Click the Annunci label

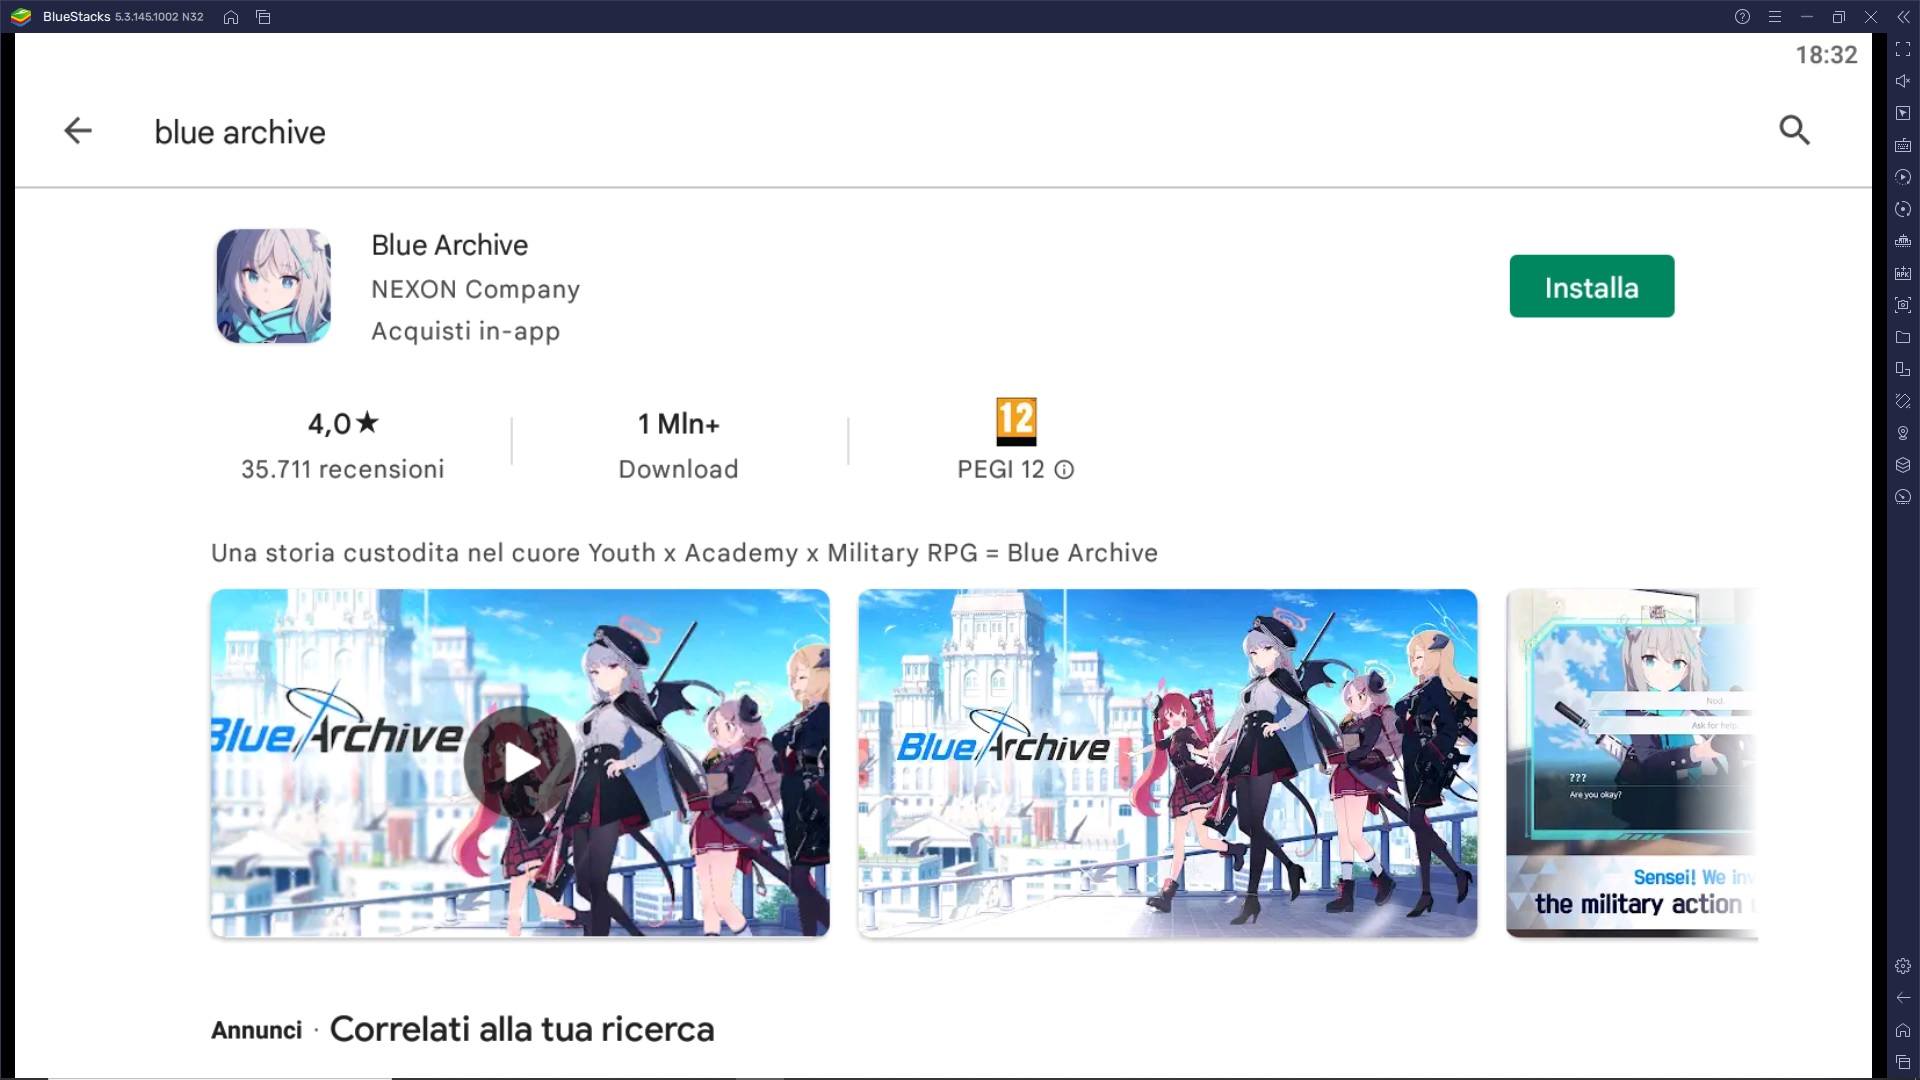(256, 1030)
